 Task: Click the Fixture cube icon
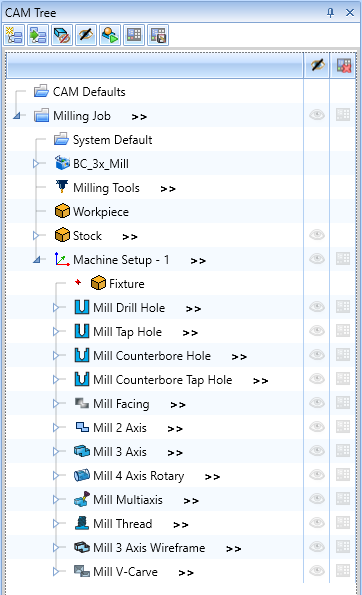click(x=98, y=283)
